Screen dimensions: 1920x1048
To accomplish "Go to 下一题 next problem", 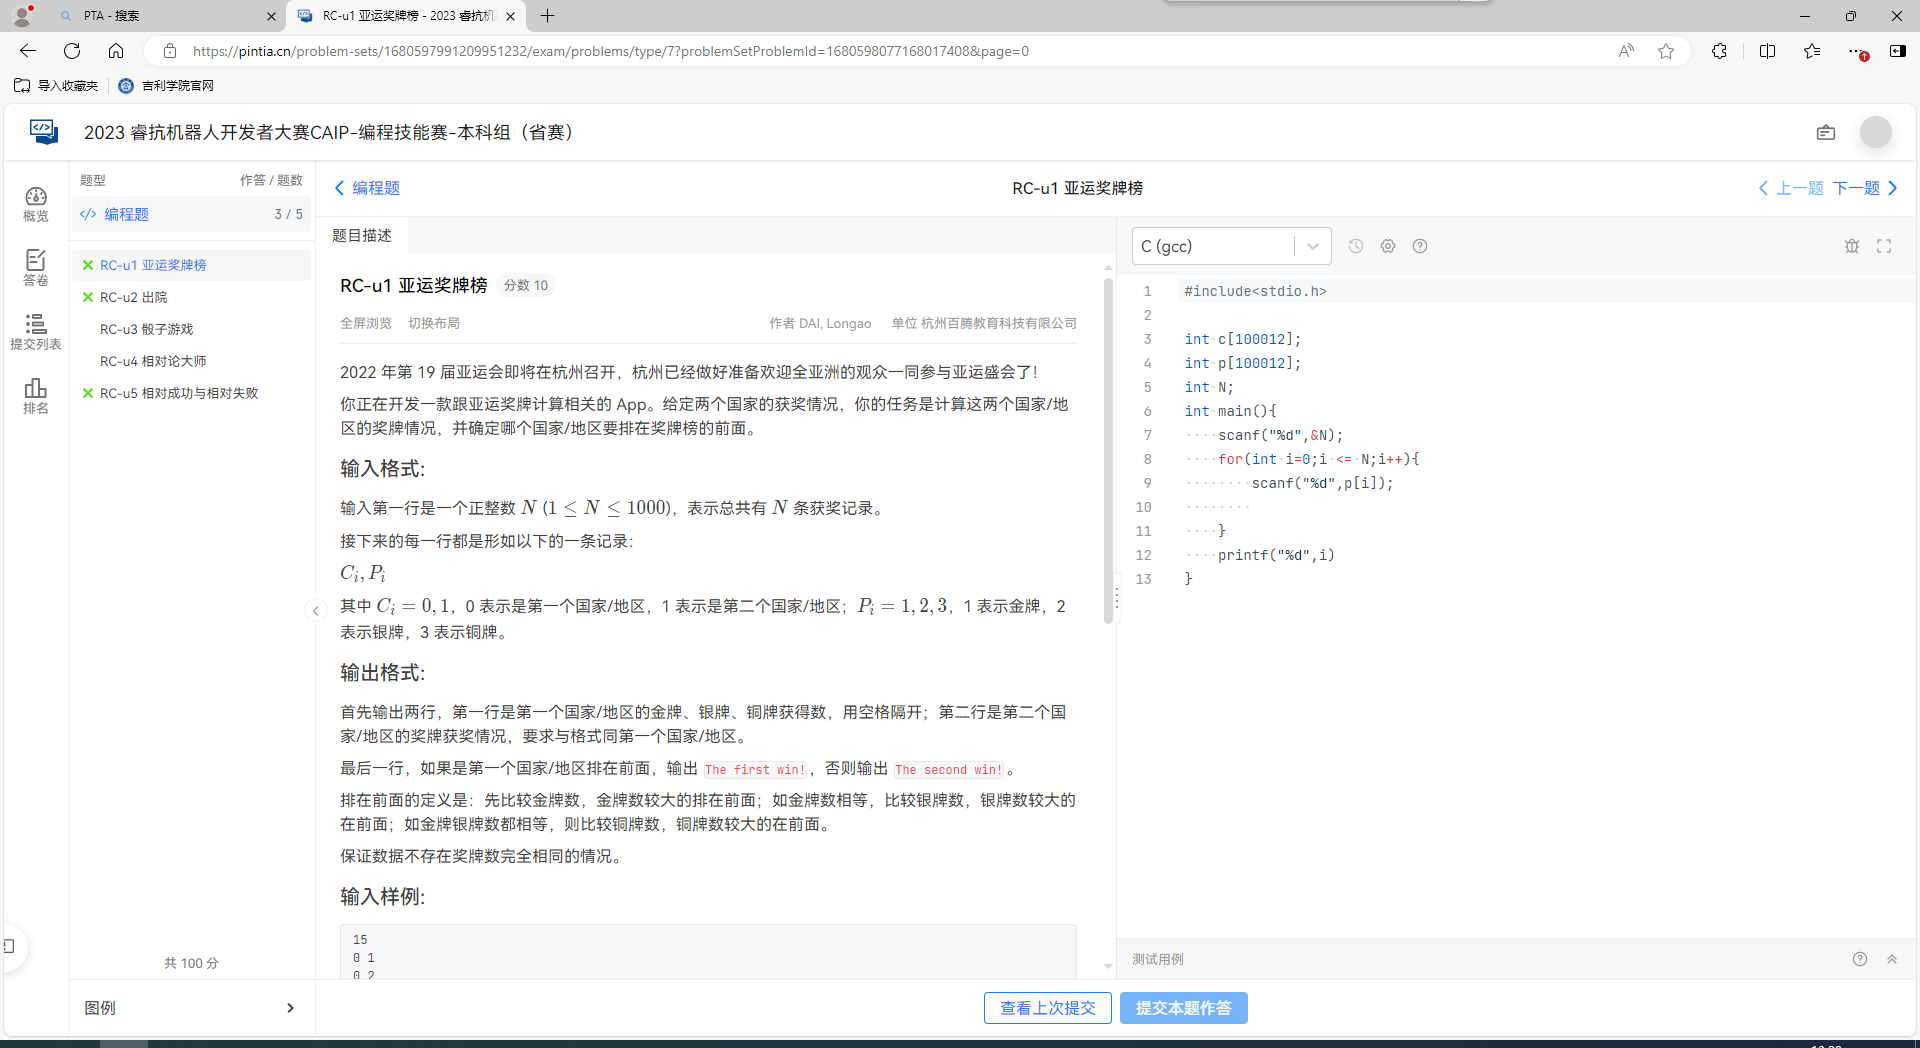I will [x=1864, y=188].
